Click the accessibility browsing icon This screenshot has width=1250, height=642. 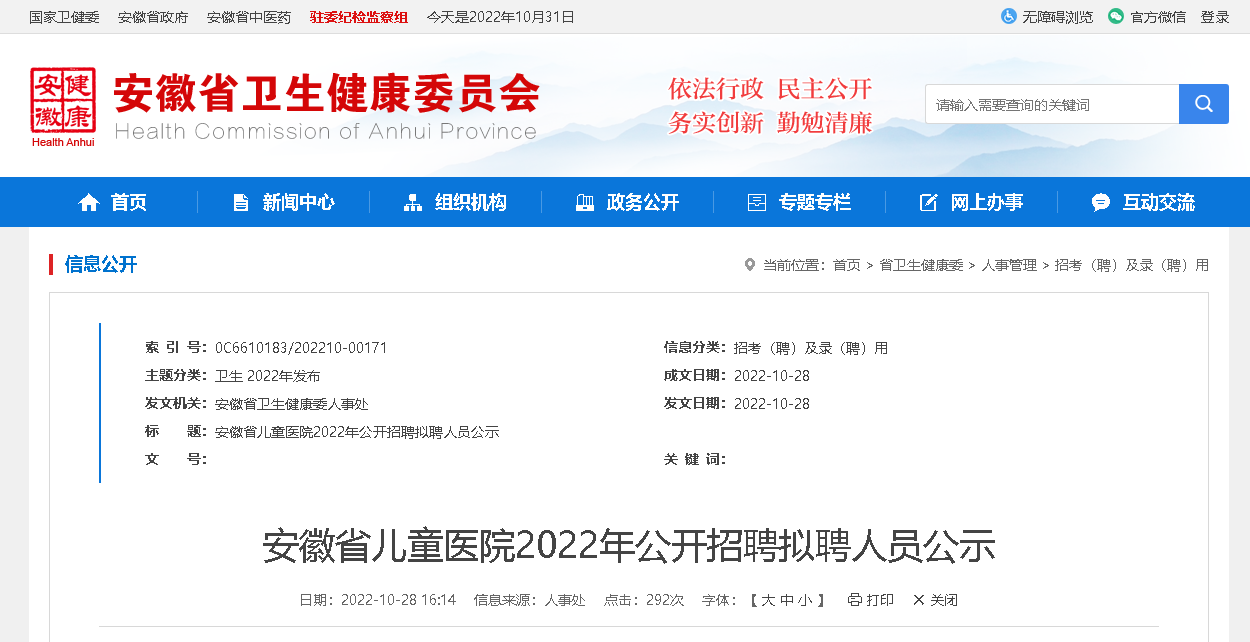1008,17
